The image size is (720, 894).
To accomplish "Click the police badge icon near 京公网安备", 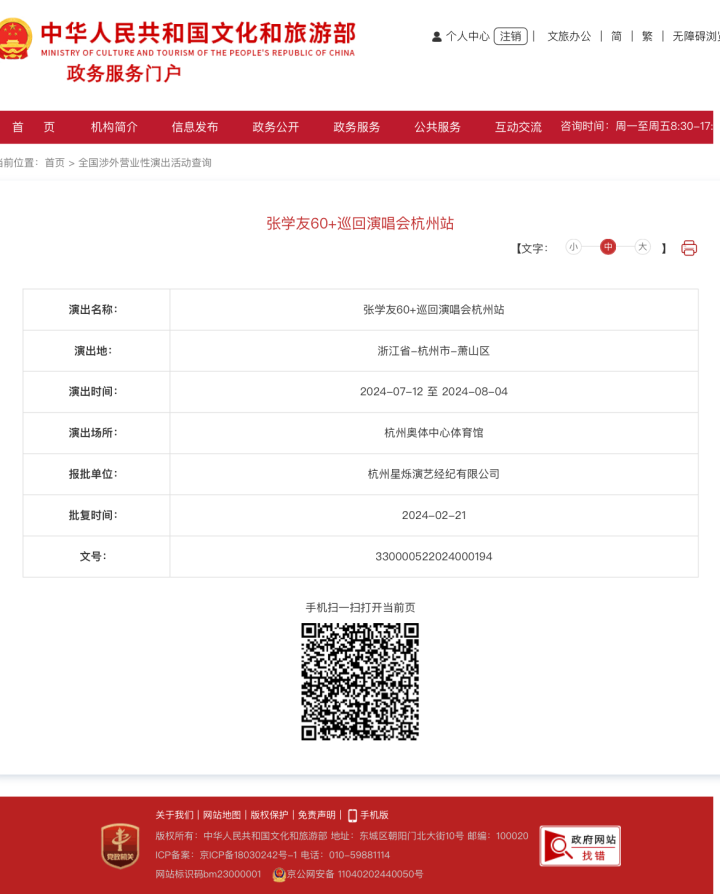I will tap(279, 874).
